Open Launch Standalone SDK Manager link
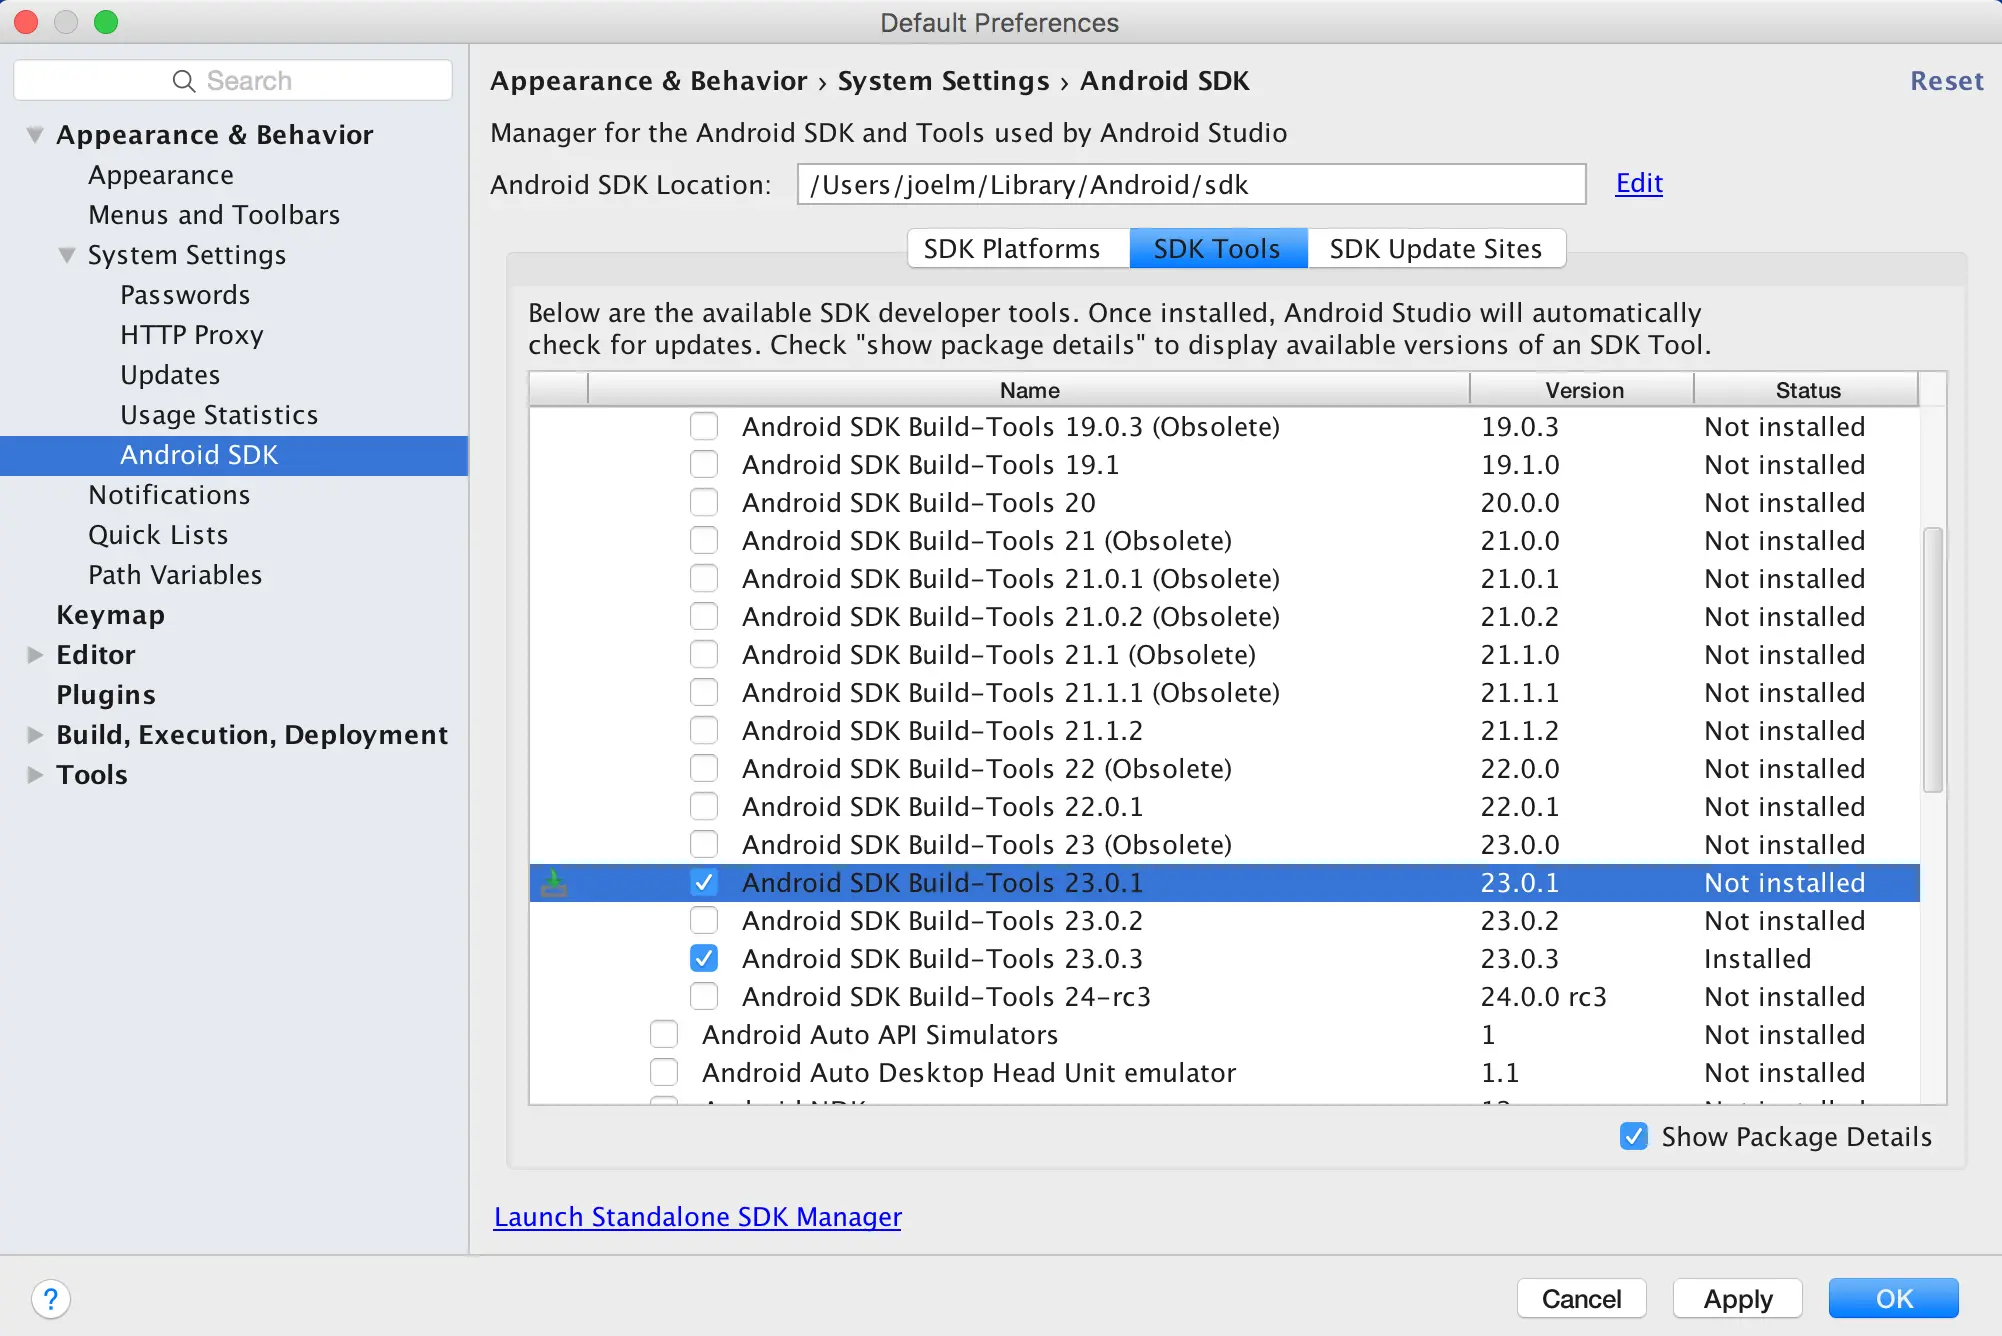 [x=697, y=1217]
